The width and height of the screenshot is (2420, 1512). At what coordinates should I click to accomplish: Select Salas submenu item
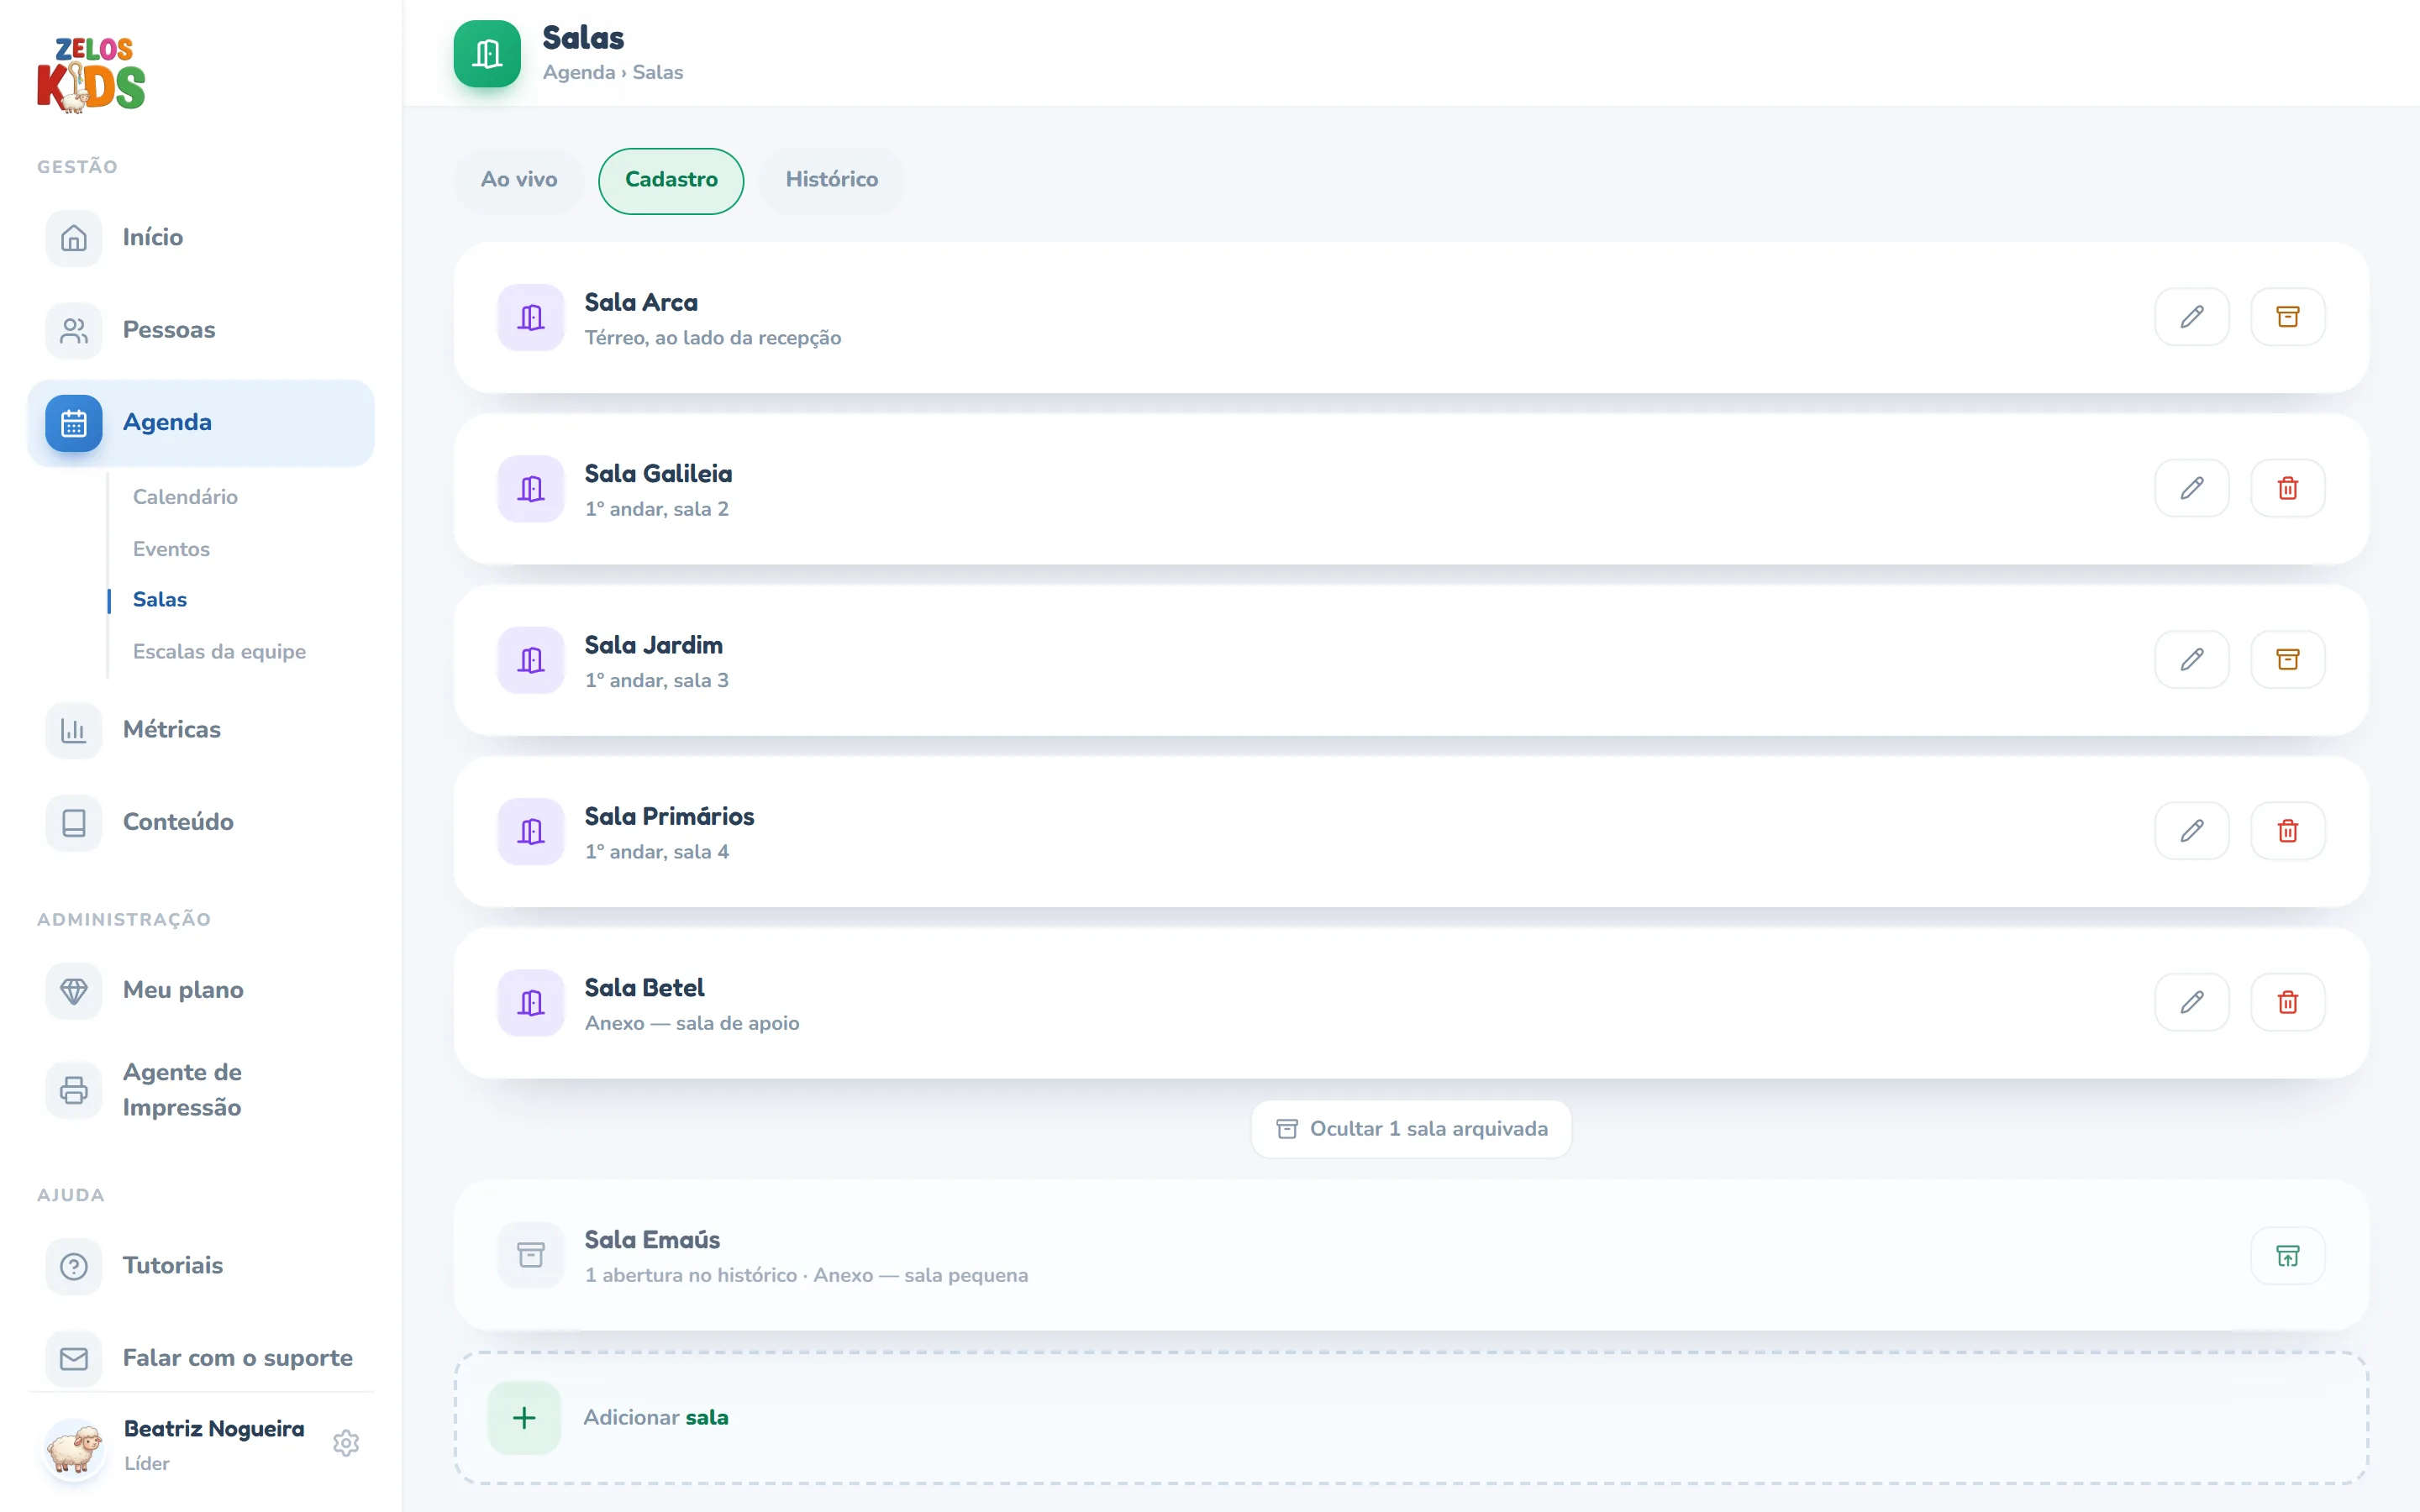coord(160,600)
